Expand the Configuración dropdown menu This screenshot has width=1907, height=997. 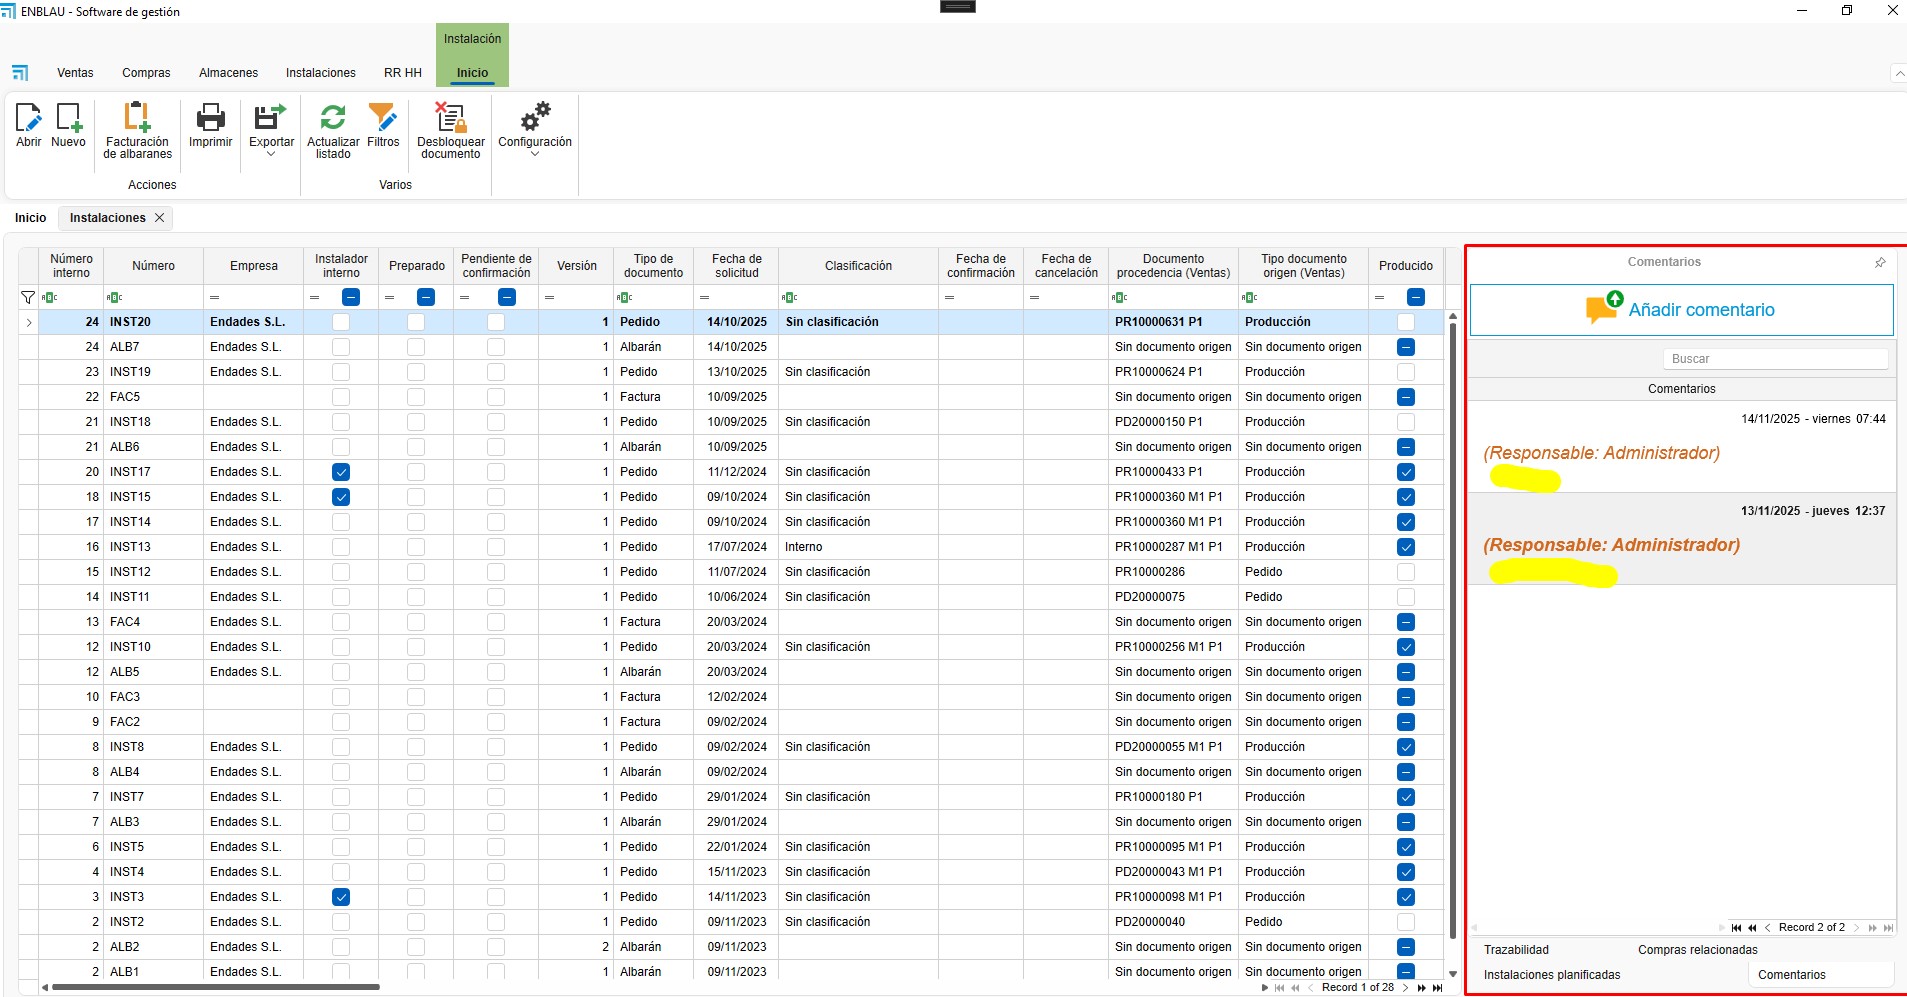pos(535,154)
